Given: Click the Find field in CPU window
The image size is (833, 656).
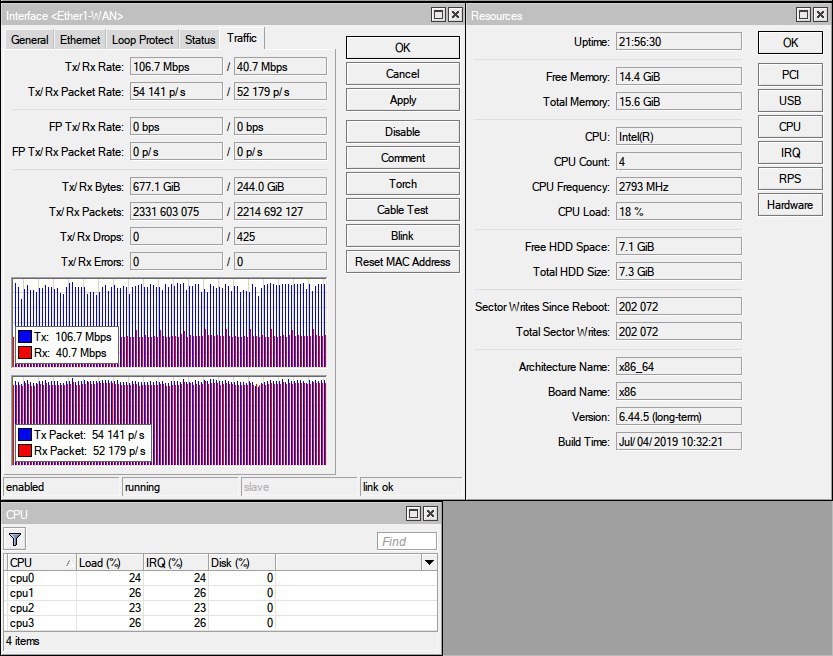Looking at the screenshot, I should 407,541.
